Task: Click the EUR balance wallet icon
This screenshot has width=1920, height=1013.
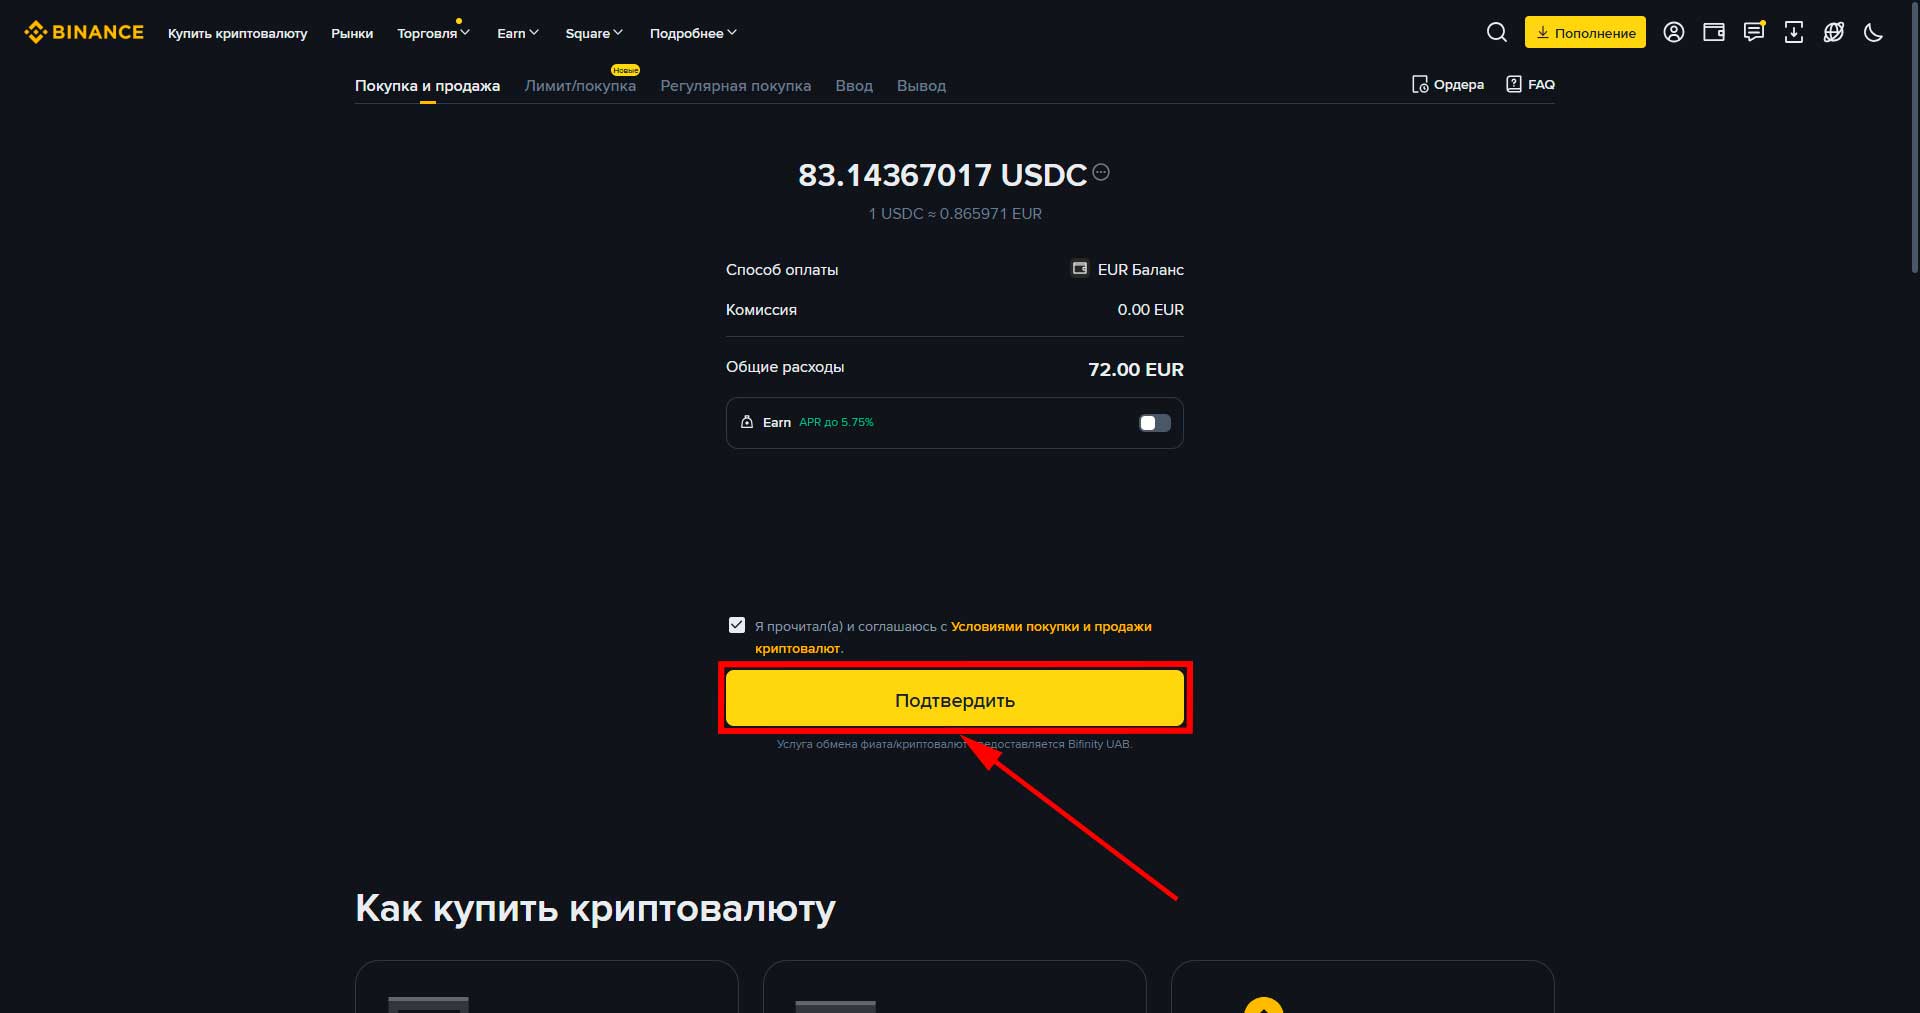Action: pyautogui.click(x=1080, y=268)
